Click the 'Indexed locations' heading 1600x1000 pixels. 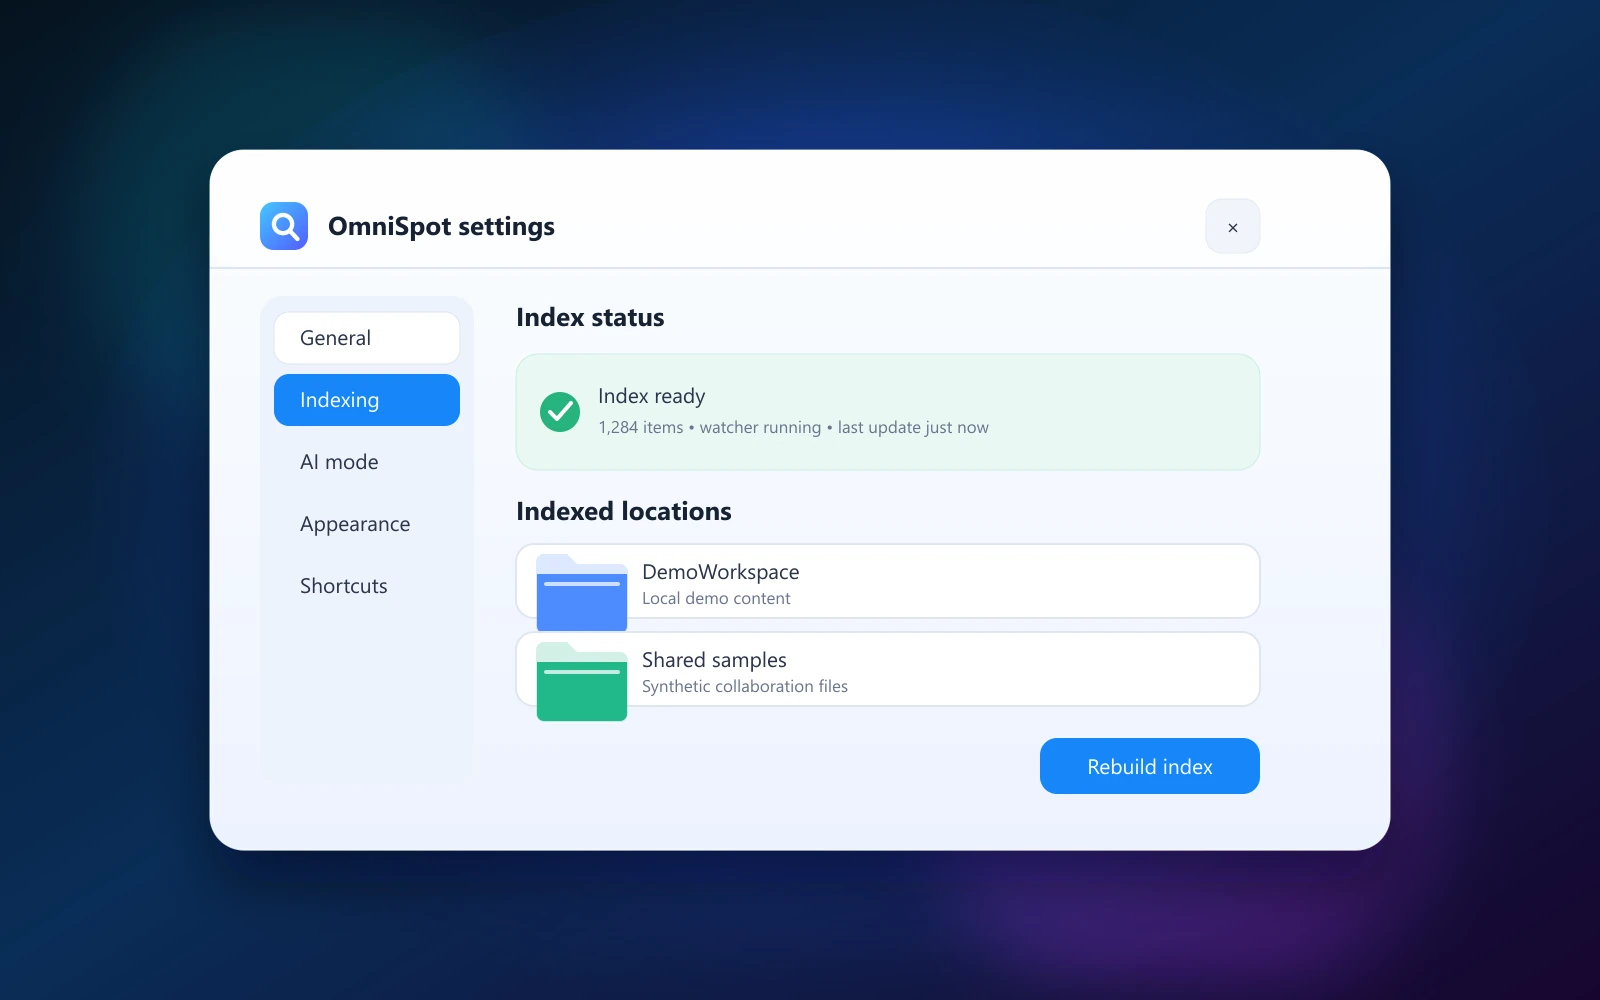click(624, 511)
